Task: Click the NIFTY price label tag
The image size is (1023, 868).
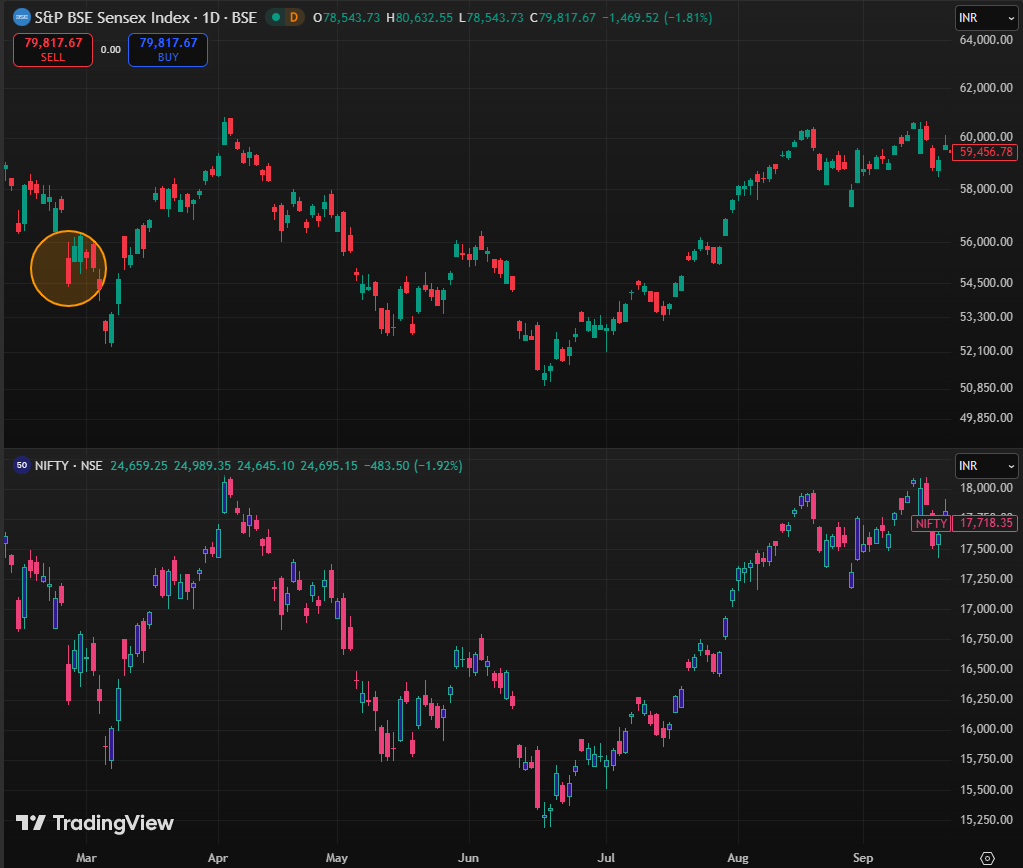Action: 931,523
